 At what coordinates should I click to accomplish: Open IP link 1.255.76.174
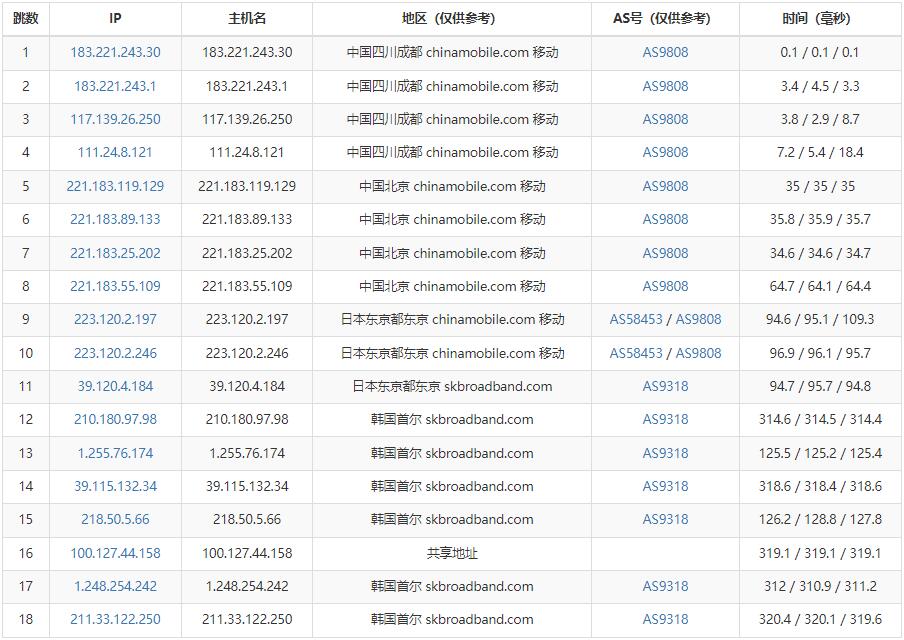[115, 453]
